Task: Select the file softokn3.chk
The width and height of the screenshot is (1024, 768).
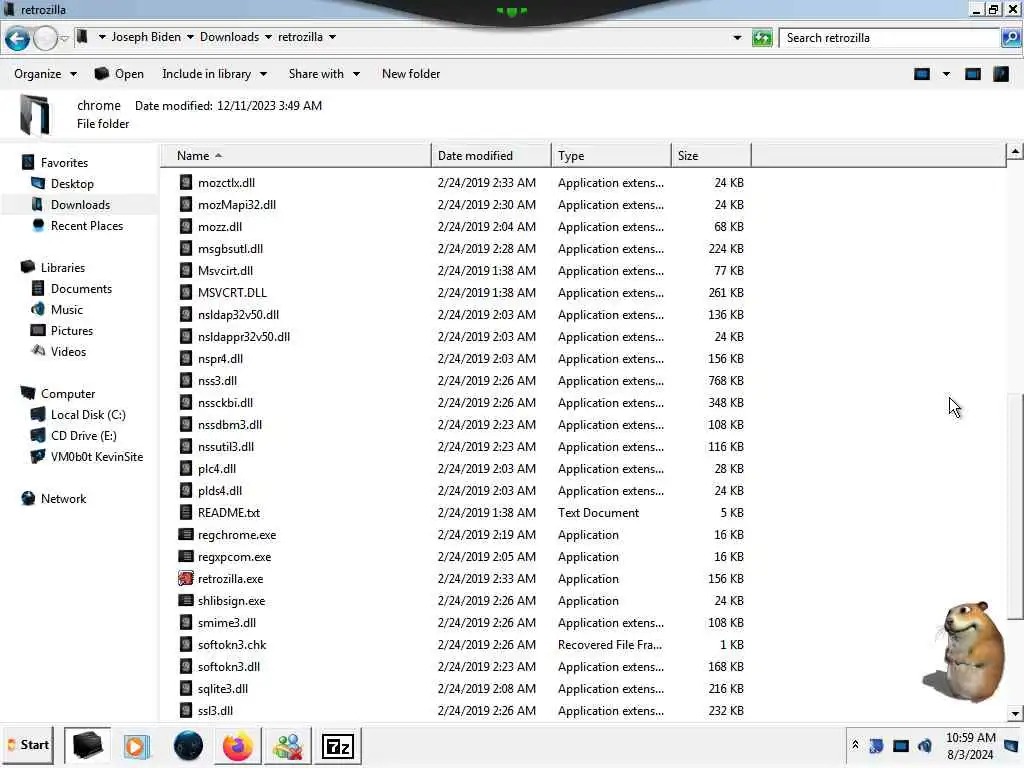Action: pyautogui.click(x=232, y=645)
